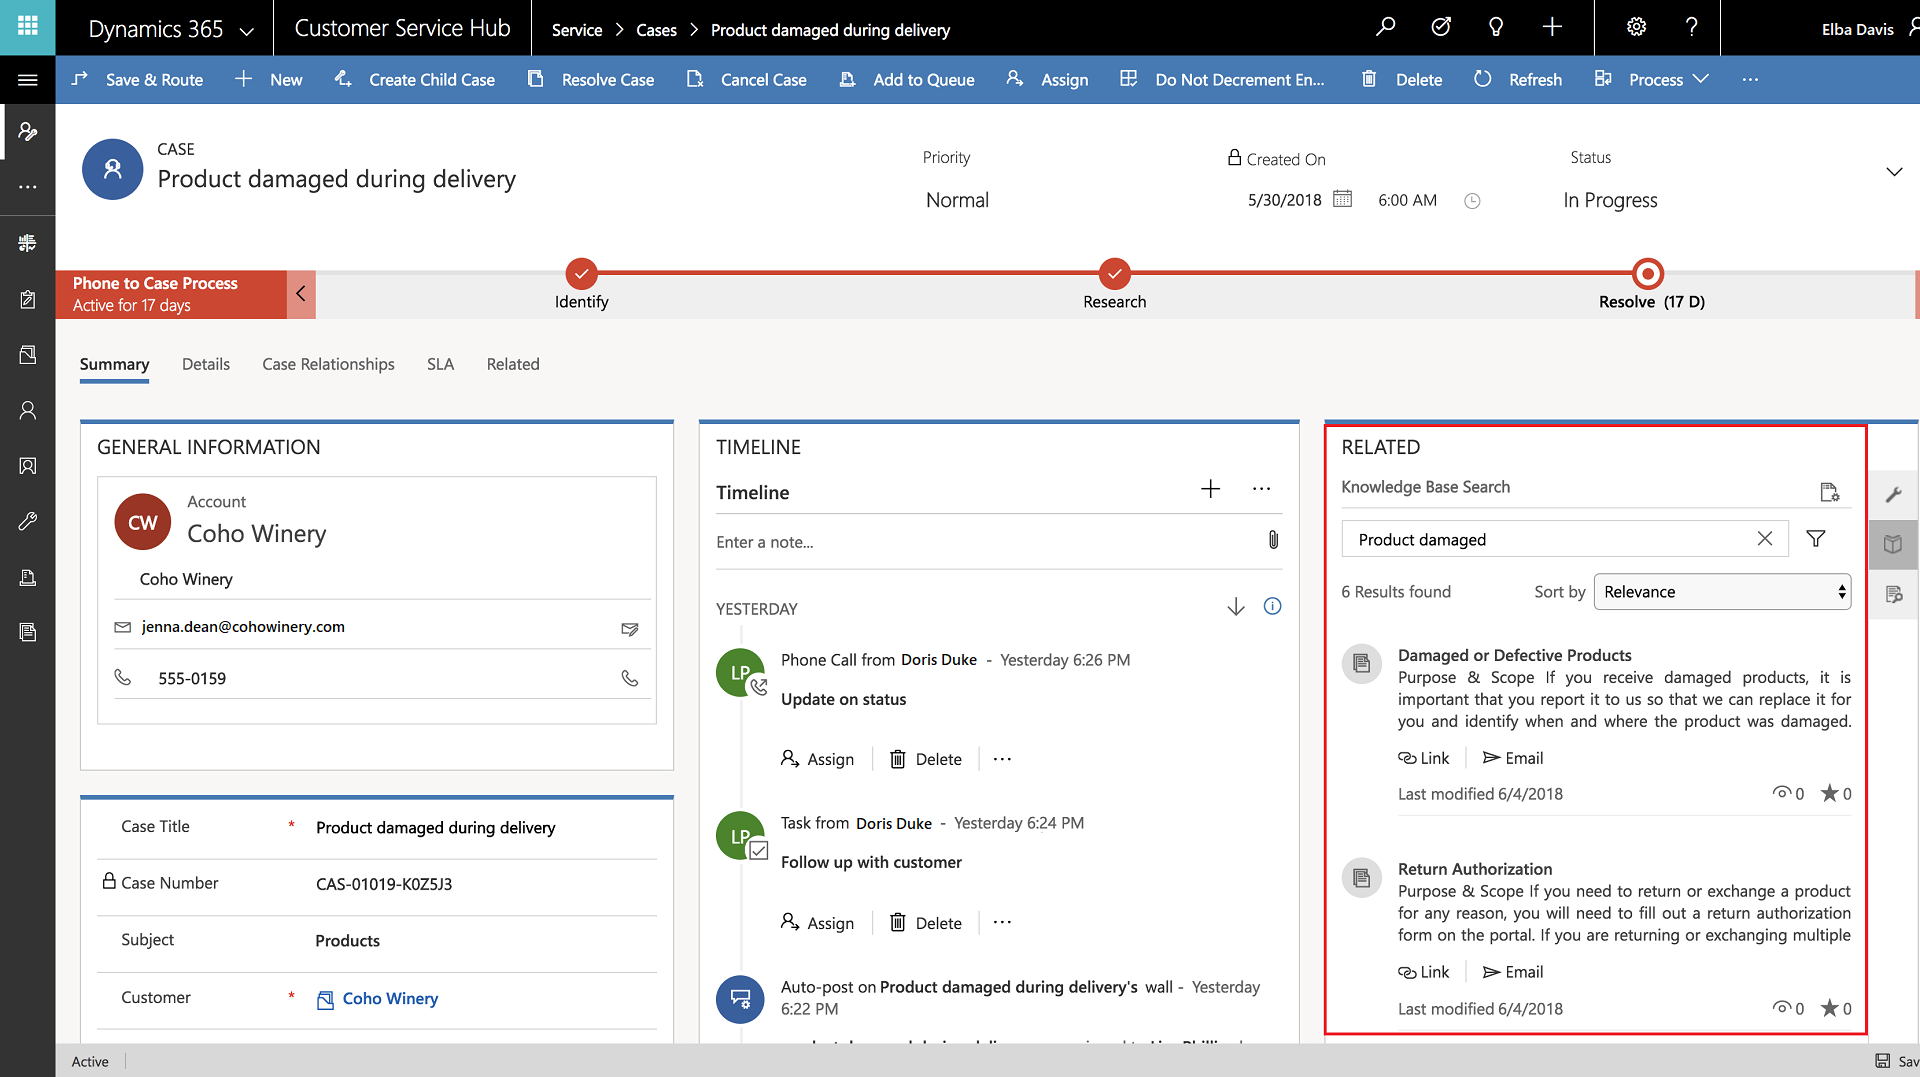Switch to the Details tab
The height and width of the screenshot is (1077, 1920).
pos(206,364)
